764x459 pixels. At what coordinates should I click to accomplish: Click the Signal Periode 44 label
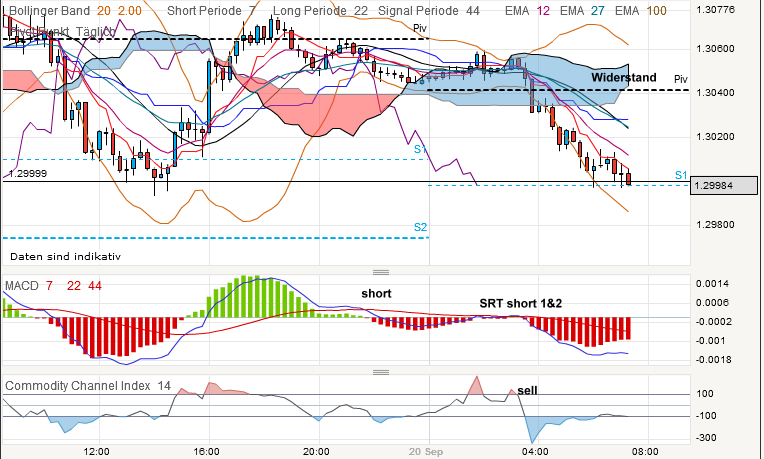[x=429, y=11]
